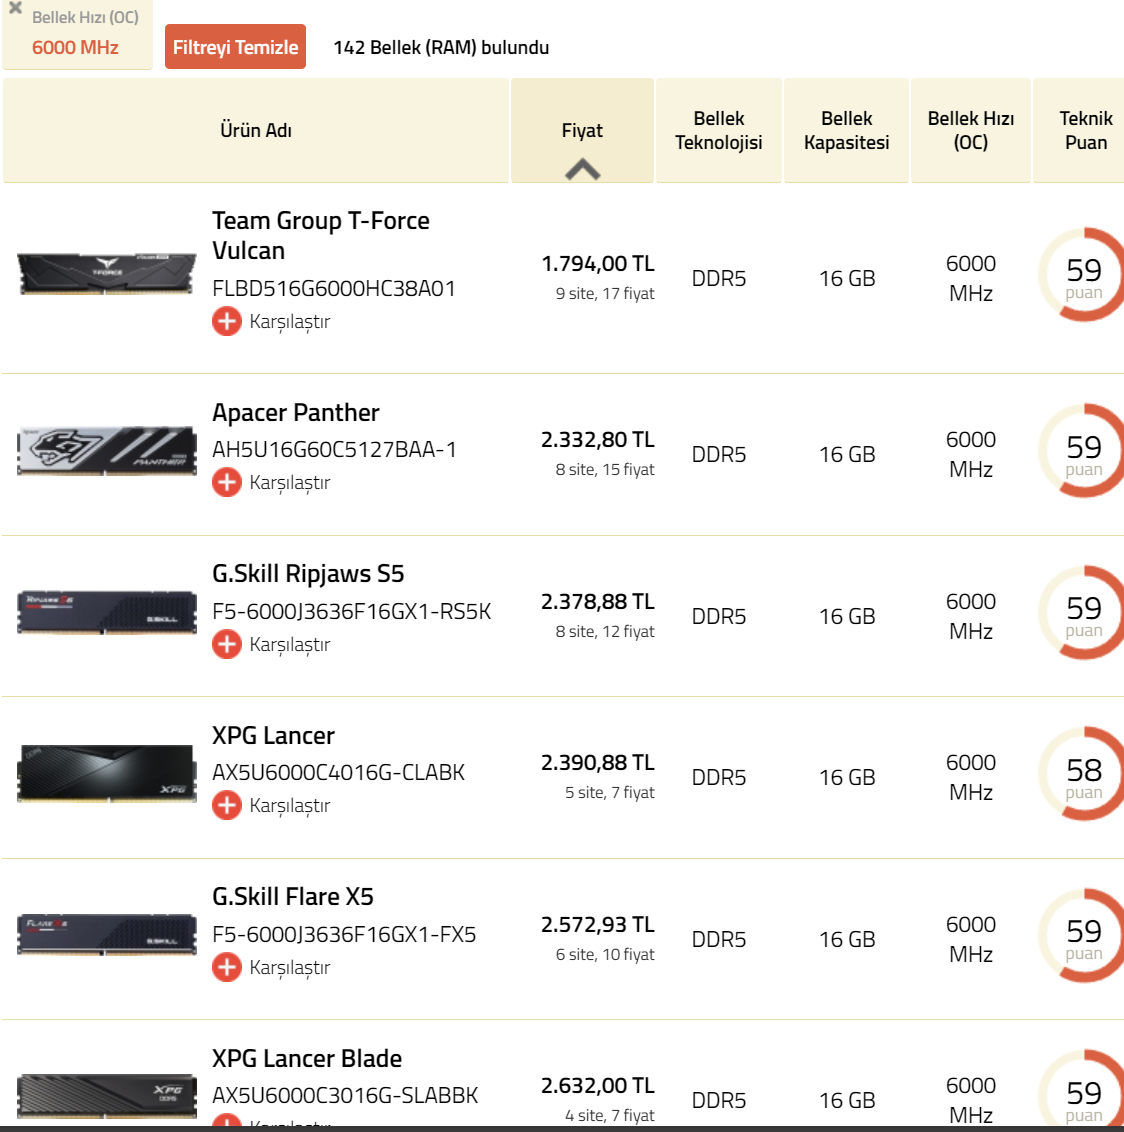
Task: Click the 59 puan score for Apacer Panther
Action: (x=1083, y=451)
